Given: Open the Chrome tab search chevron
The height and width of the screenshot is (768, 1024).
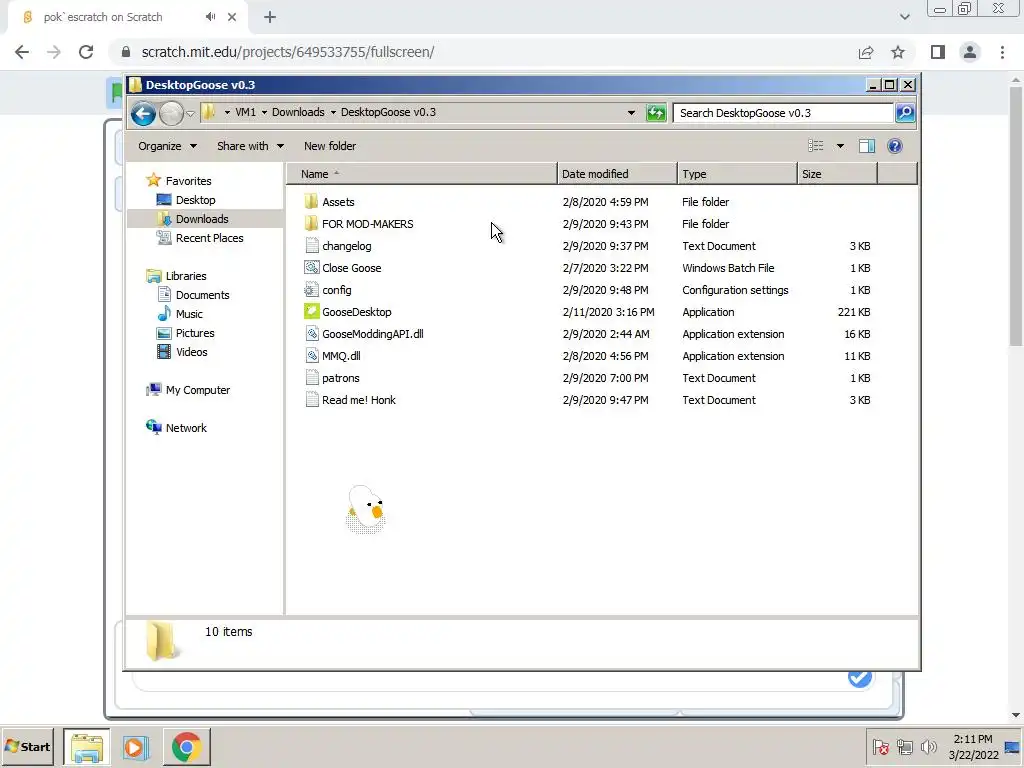Looking at the screenshot, I should (x=904, y=17).
